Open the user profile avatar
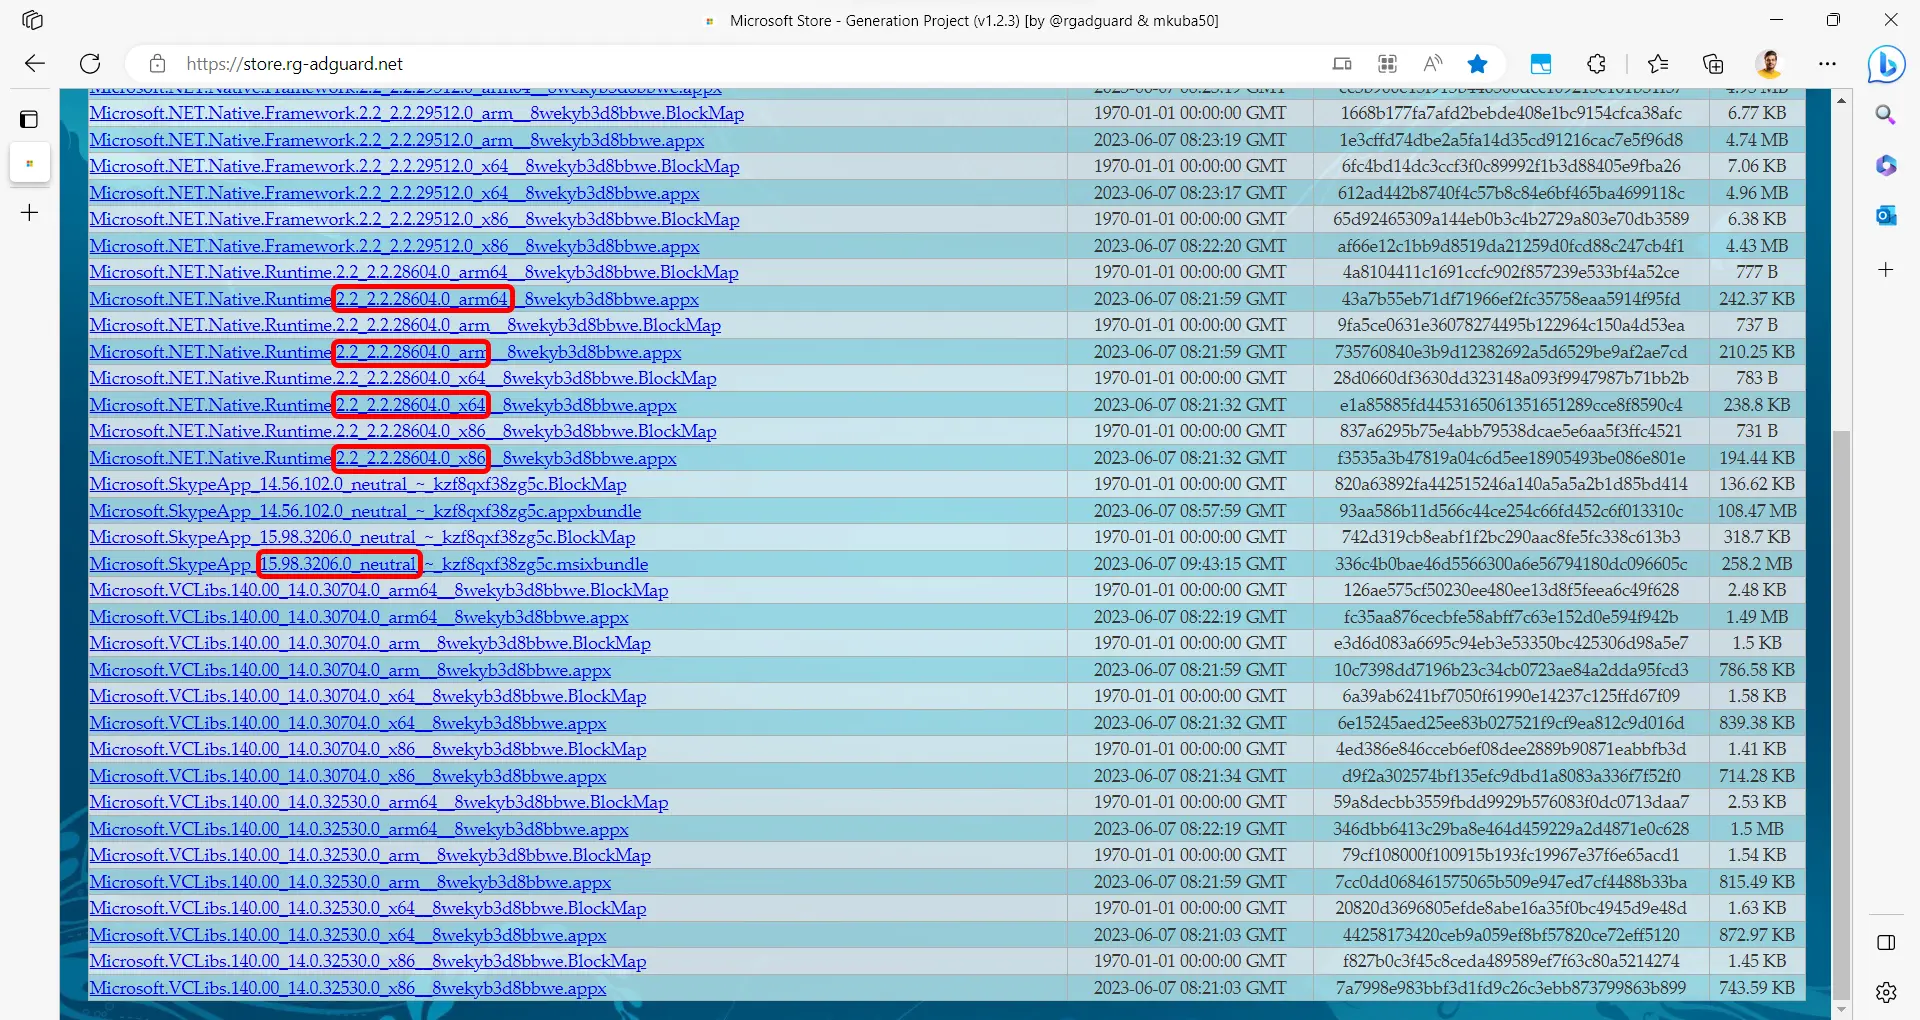This screenshot has width=1920, height=1020. pos(1769,64)
